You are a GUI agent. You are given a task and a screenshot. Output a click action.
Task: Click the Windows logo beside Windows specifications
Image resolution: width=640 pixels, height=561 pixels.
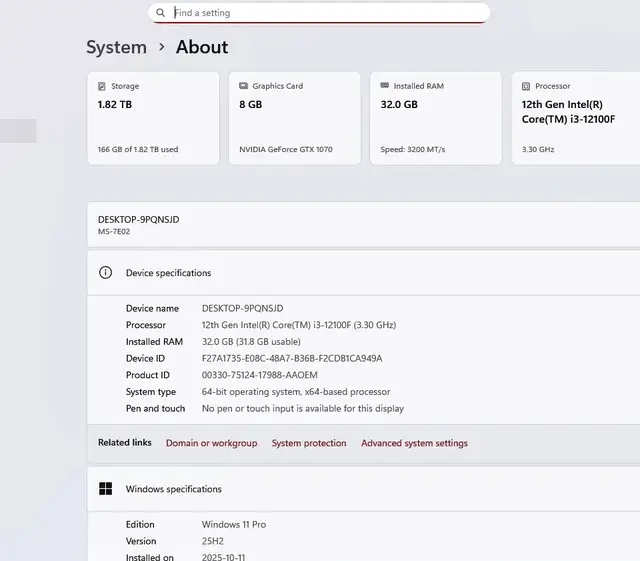(x=105, y=489)
